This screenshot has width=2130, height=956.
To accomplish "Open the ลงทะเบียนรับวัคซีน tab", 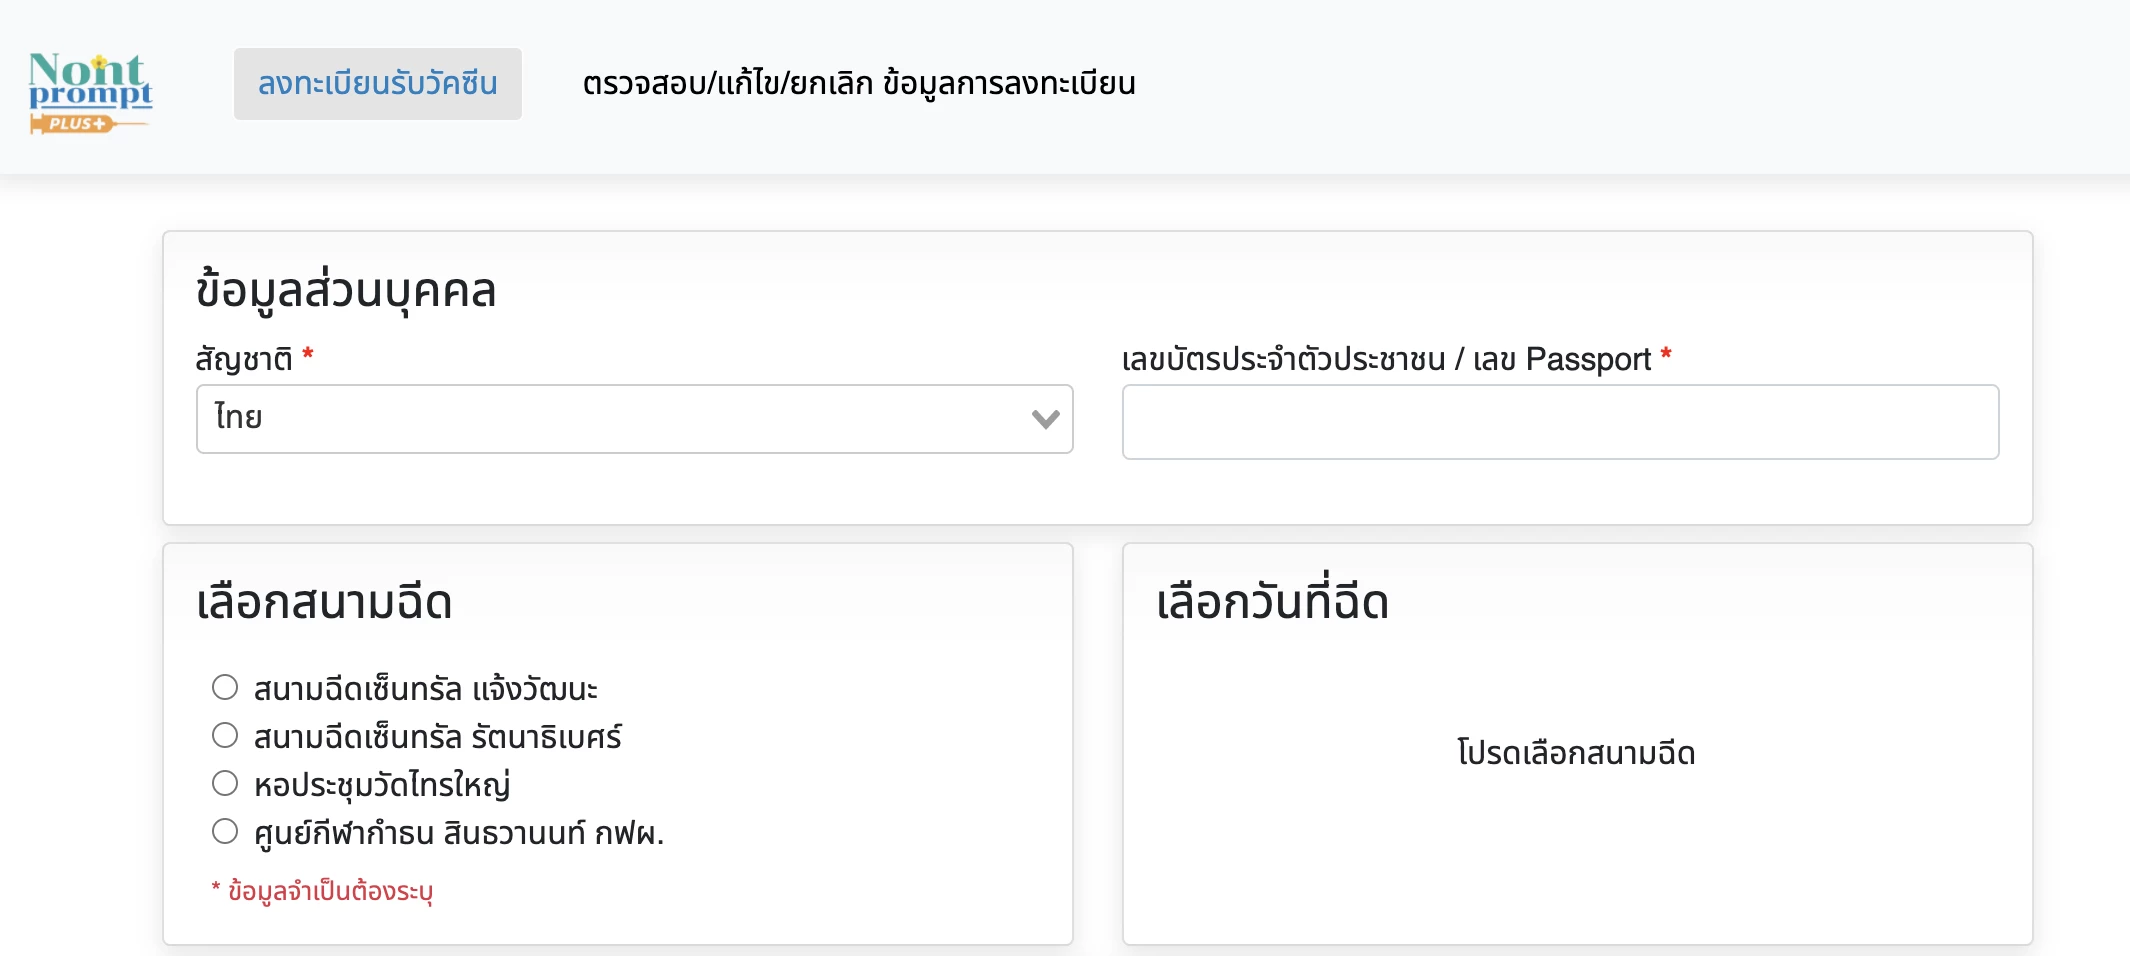I will [x=378, y=84].
